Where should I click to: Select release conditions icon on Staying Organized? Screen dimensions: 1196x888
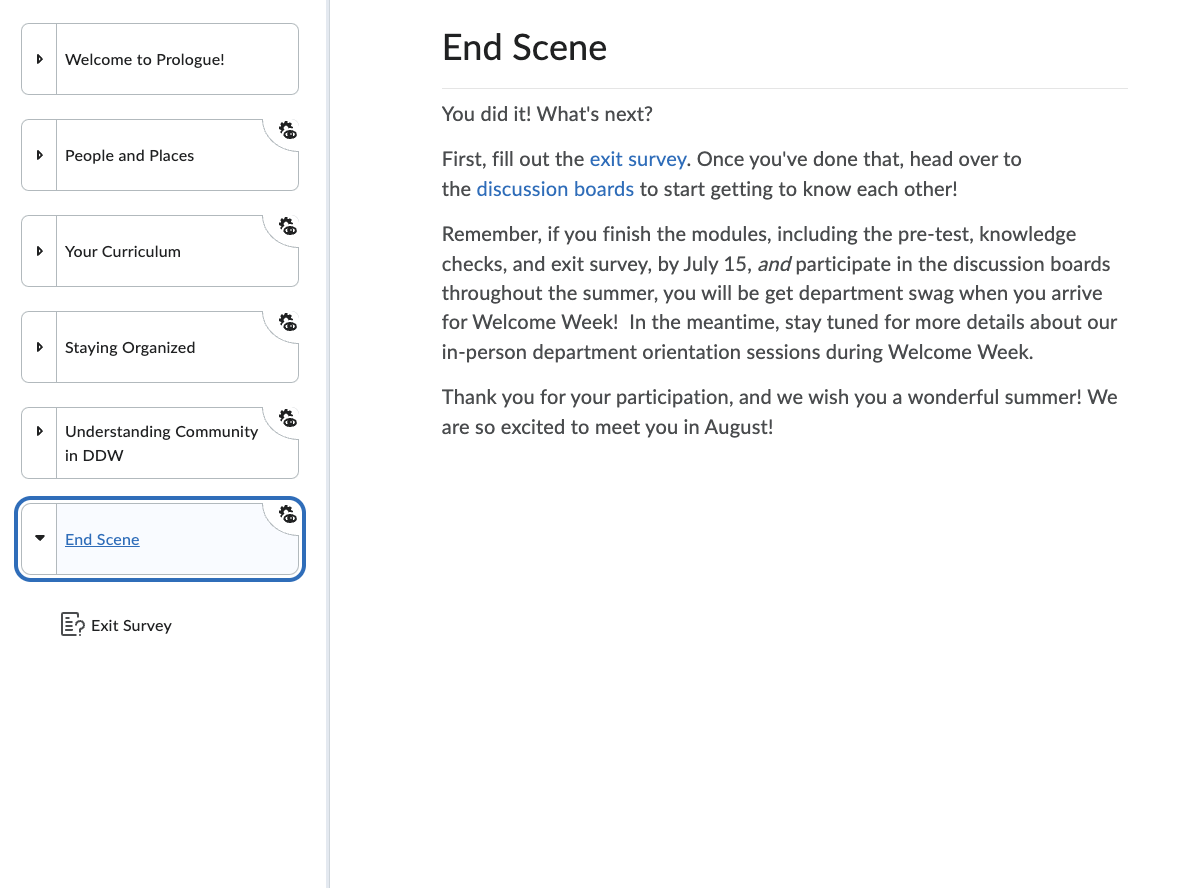[287, 323]
